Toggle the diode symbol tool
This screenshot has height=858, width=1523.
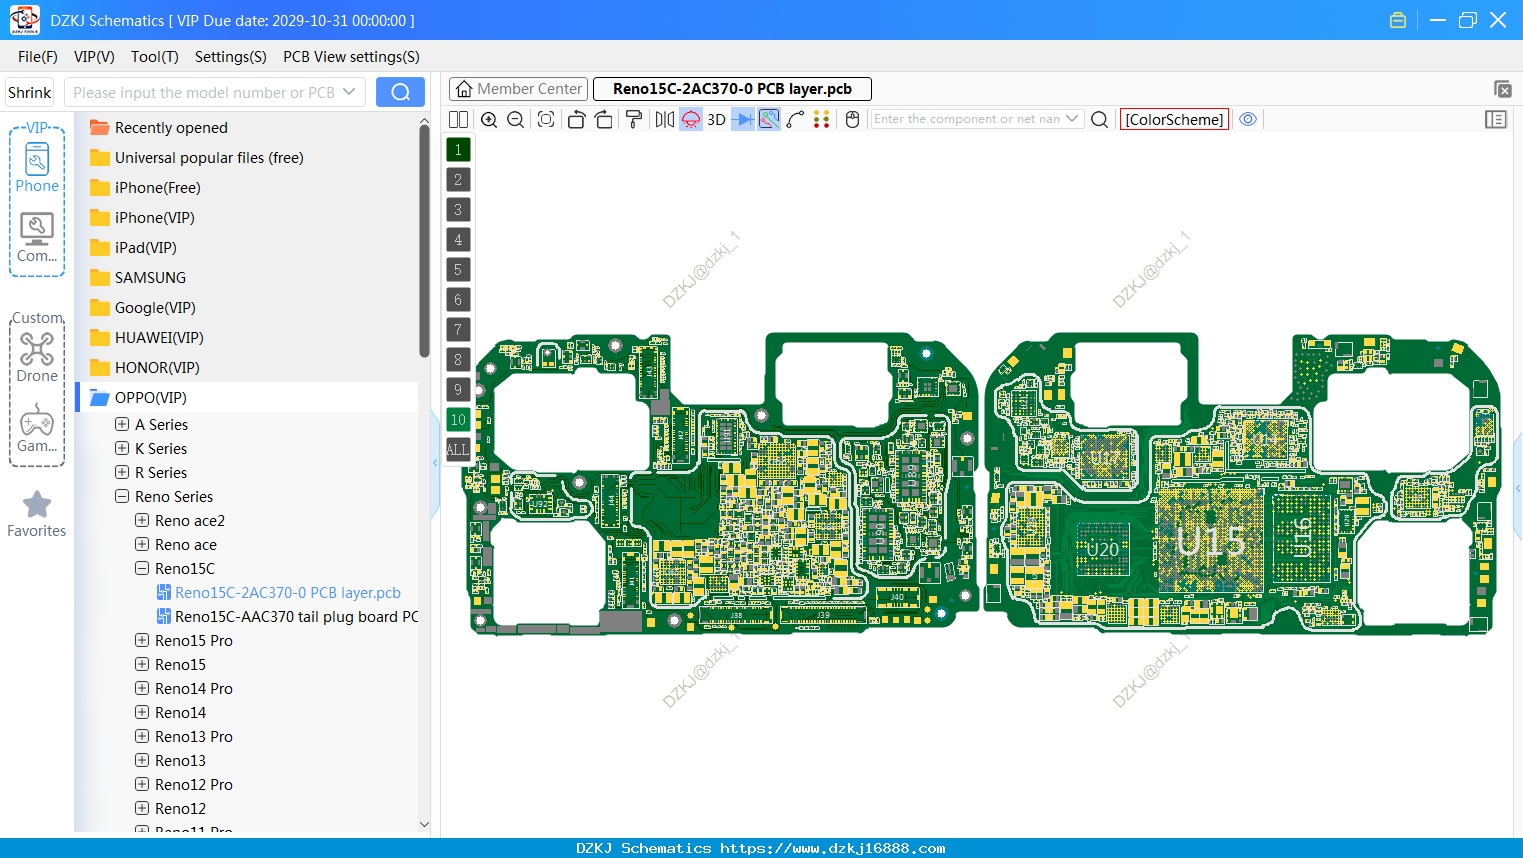[x=743, y=119]
